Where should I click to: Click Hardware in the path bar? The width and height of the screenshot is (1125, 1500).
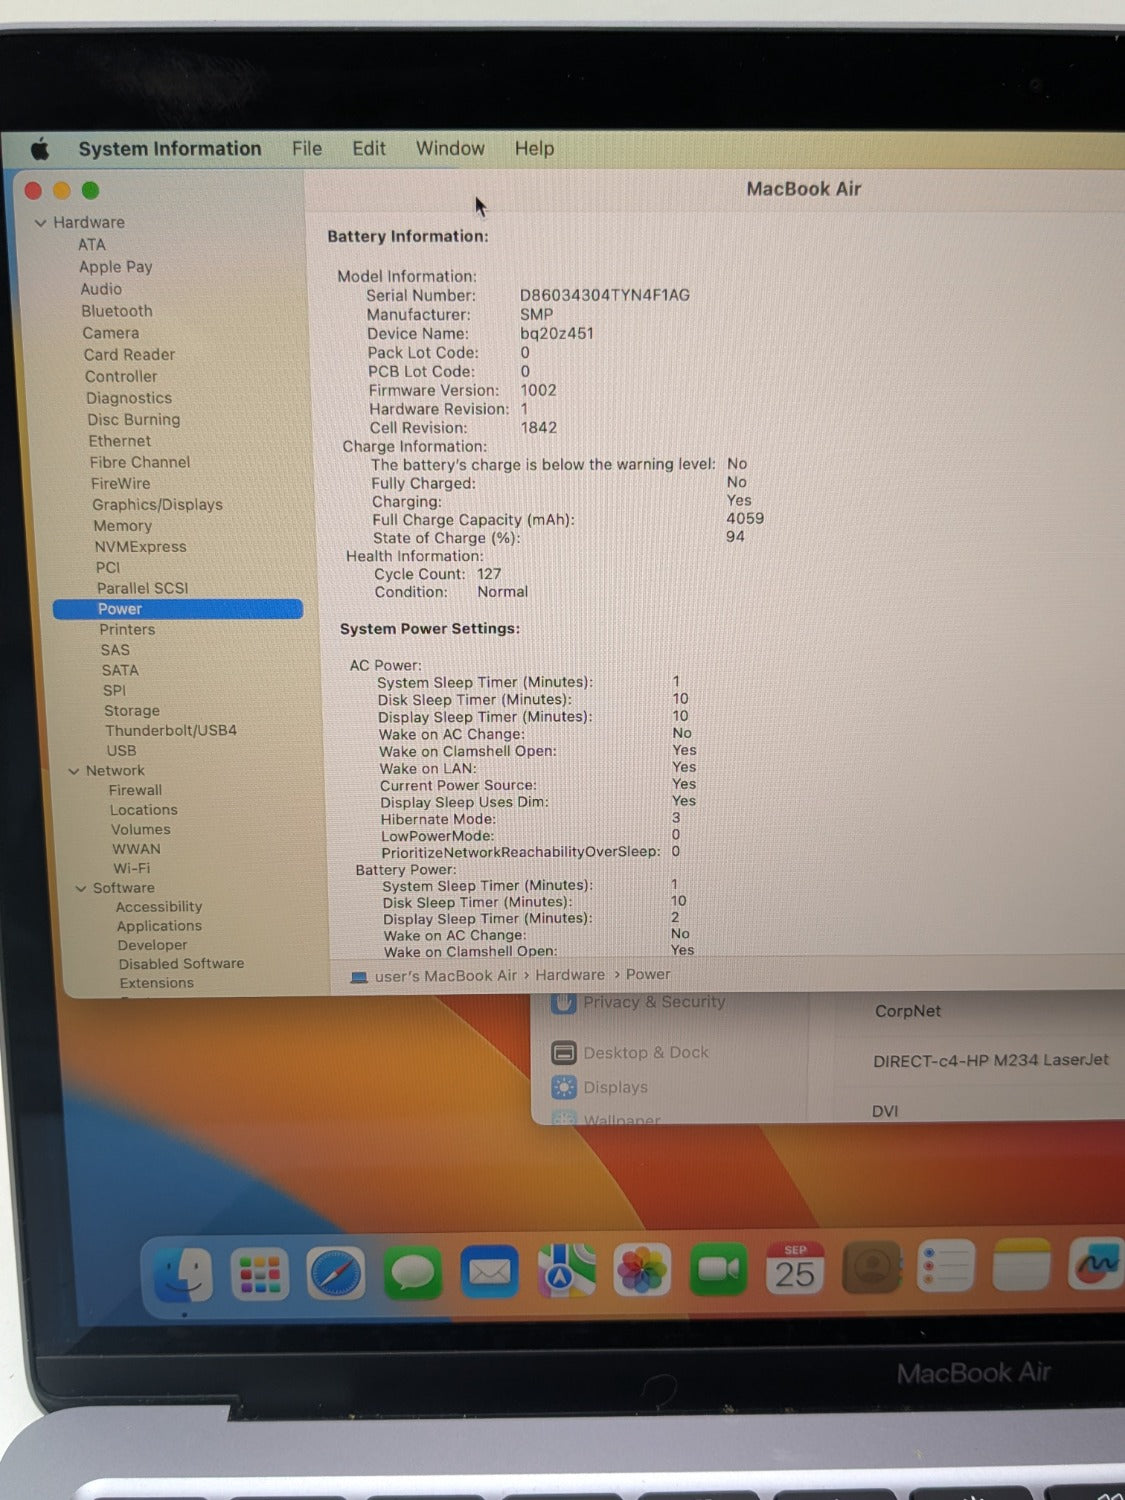570,975
